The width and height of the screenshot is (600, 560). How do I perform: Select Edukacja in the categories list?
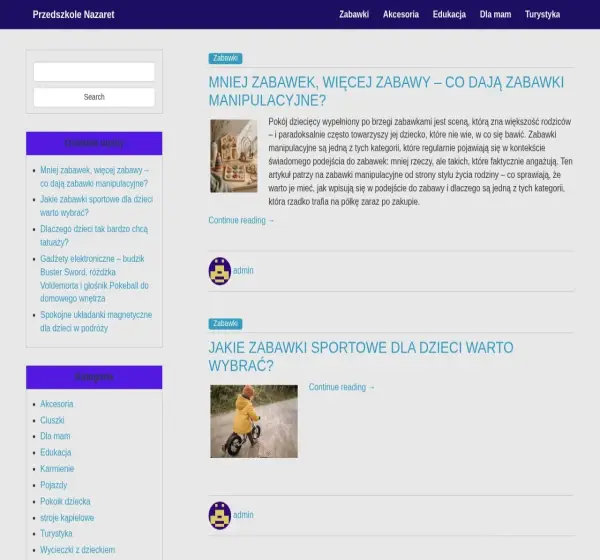point(55,452)
